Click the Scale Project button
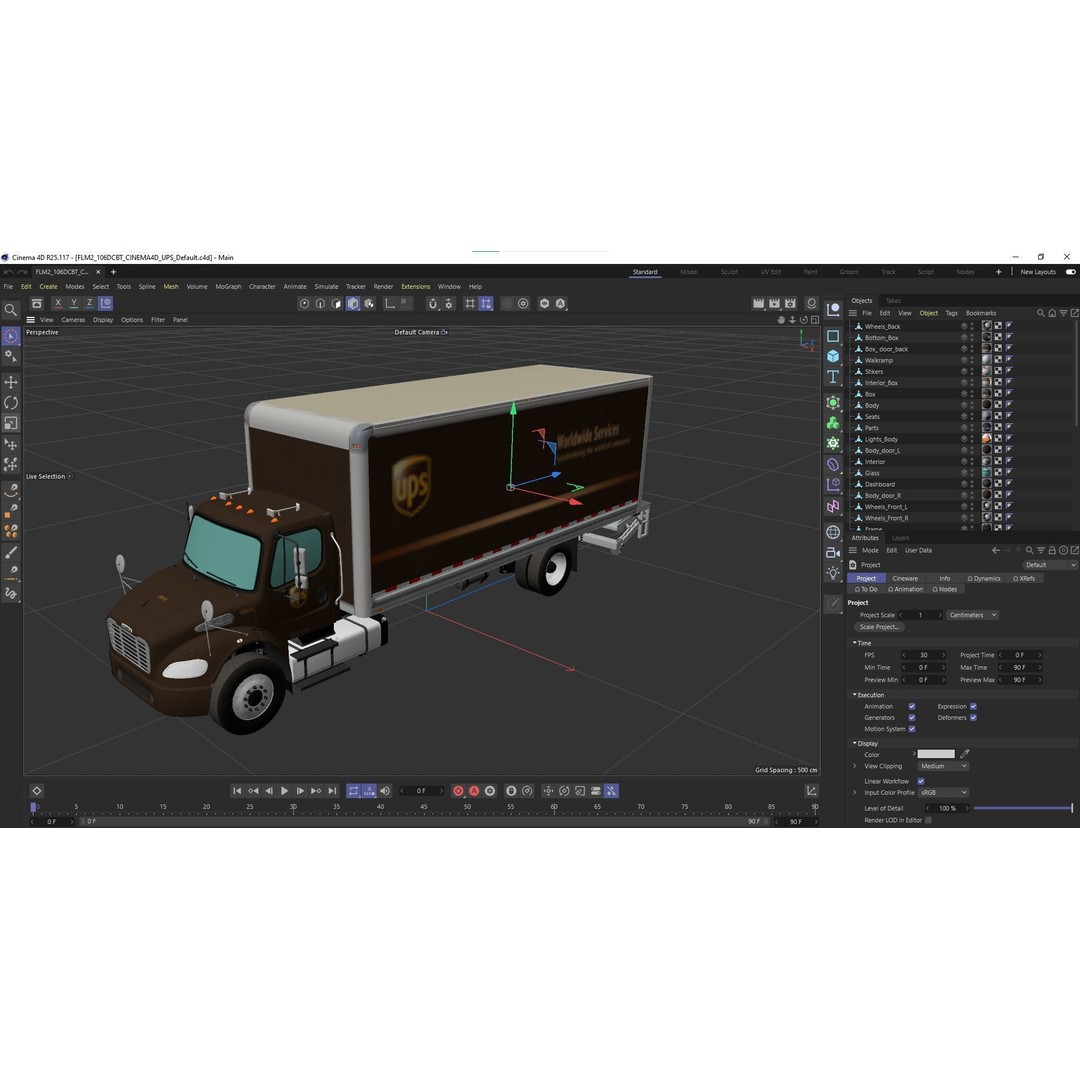The width and height of the screenshot is (1080, 1080). [x=879, y=627]
